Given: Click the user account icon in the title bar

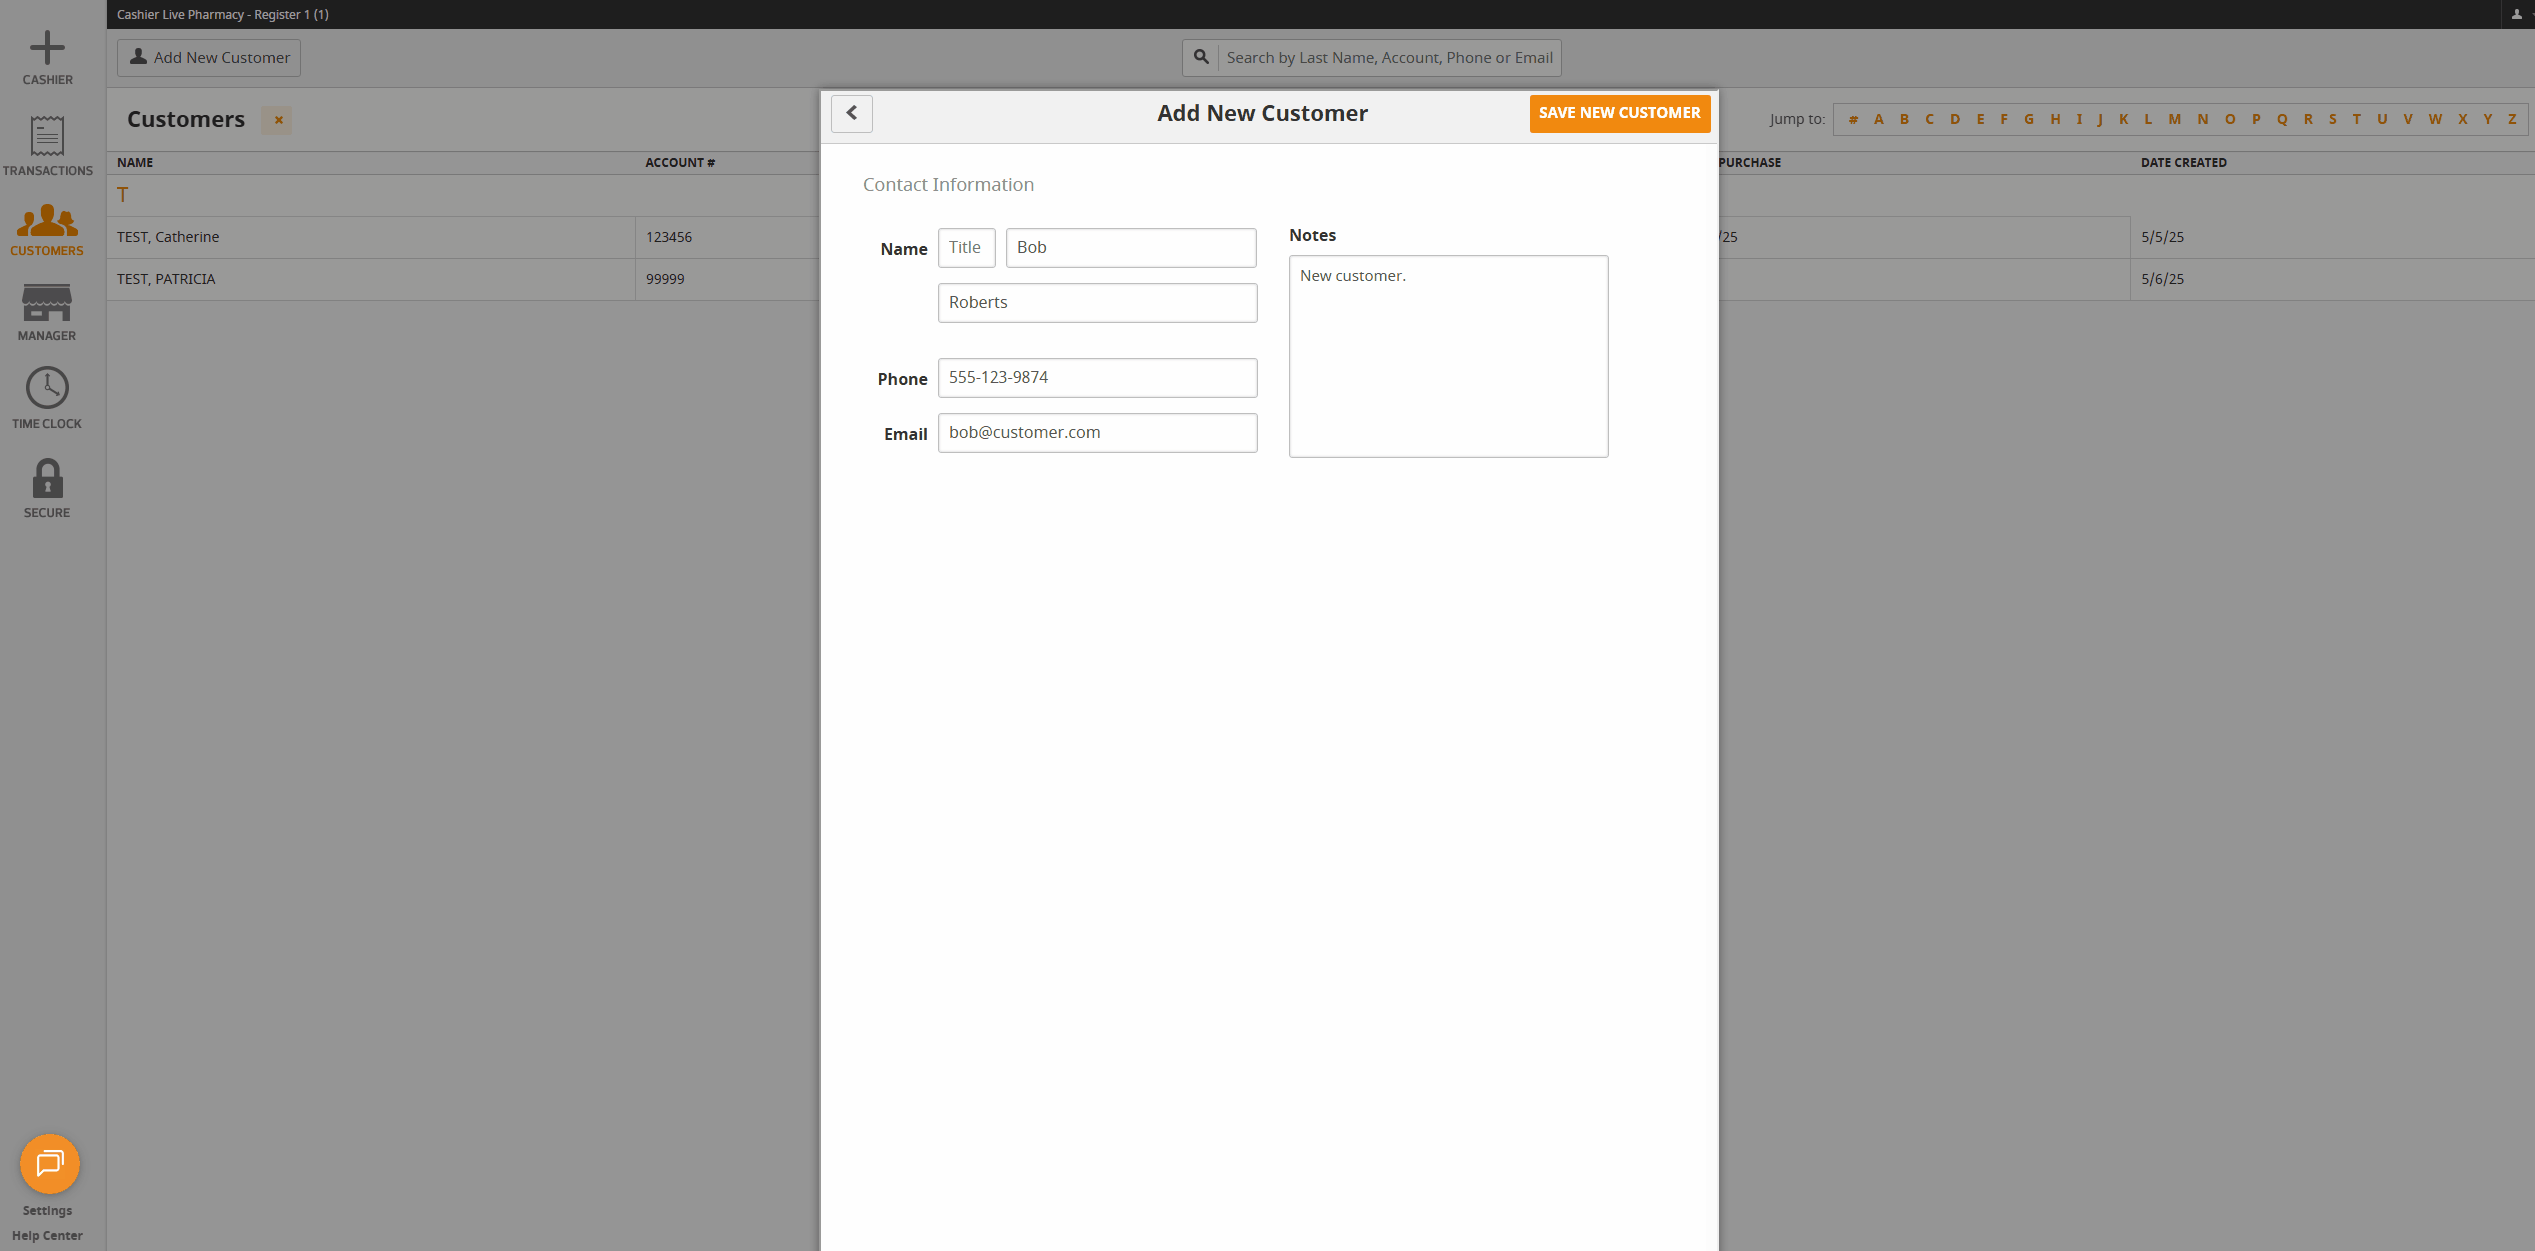Looking at the screenshot, I should (2516, 14).
